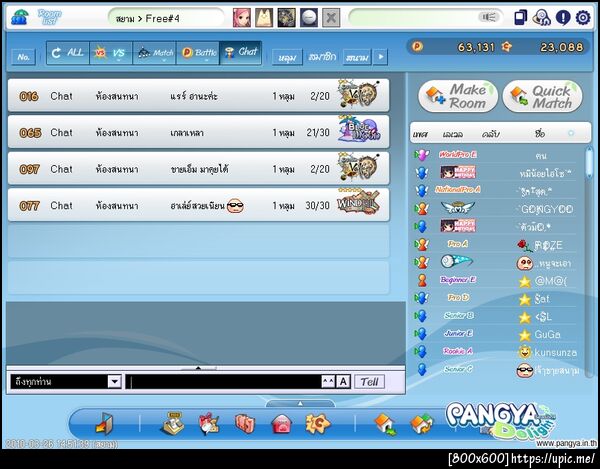This screenshot has height=469, width=600.
Task: Open the ^^ emoticon picker
Action: click(x=328, y=381)
